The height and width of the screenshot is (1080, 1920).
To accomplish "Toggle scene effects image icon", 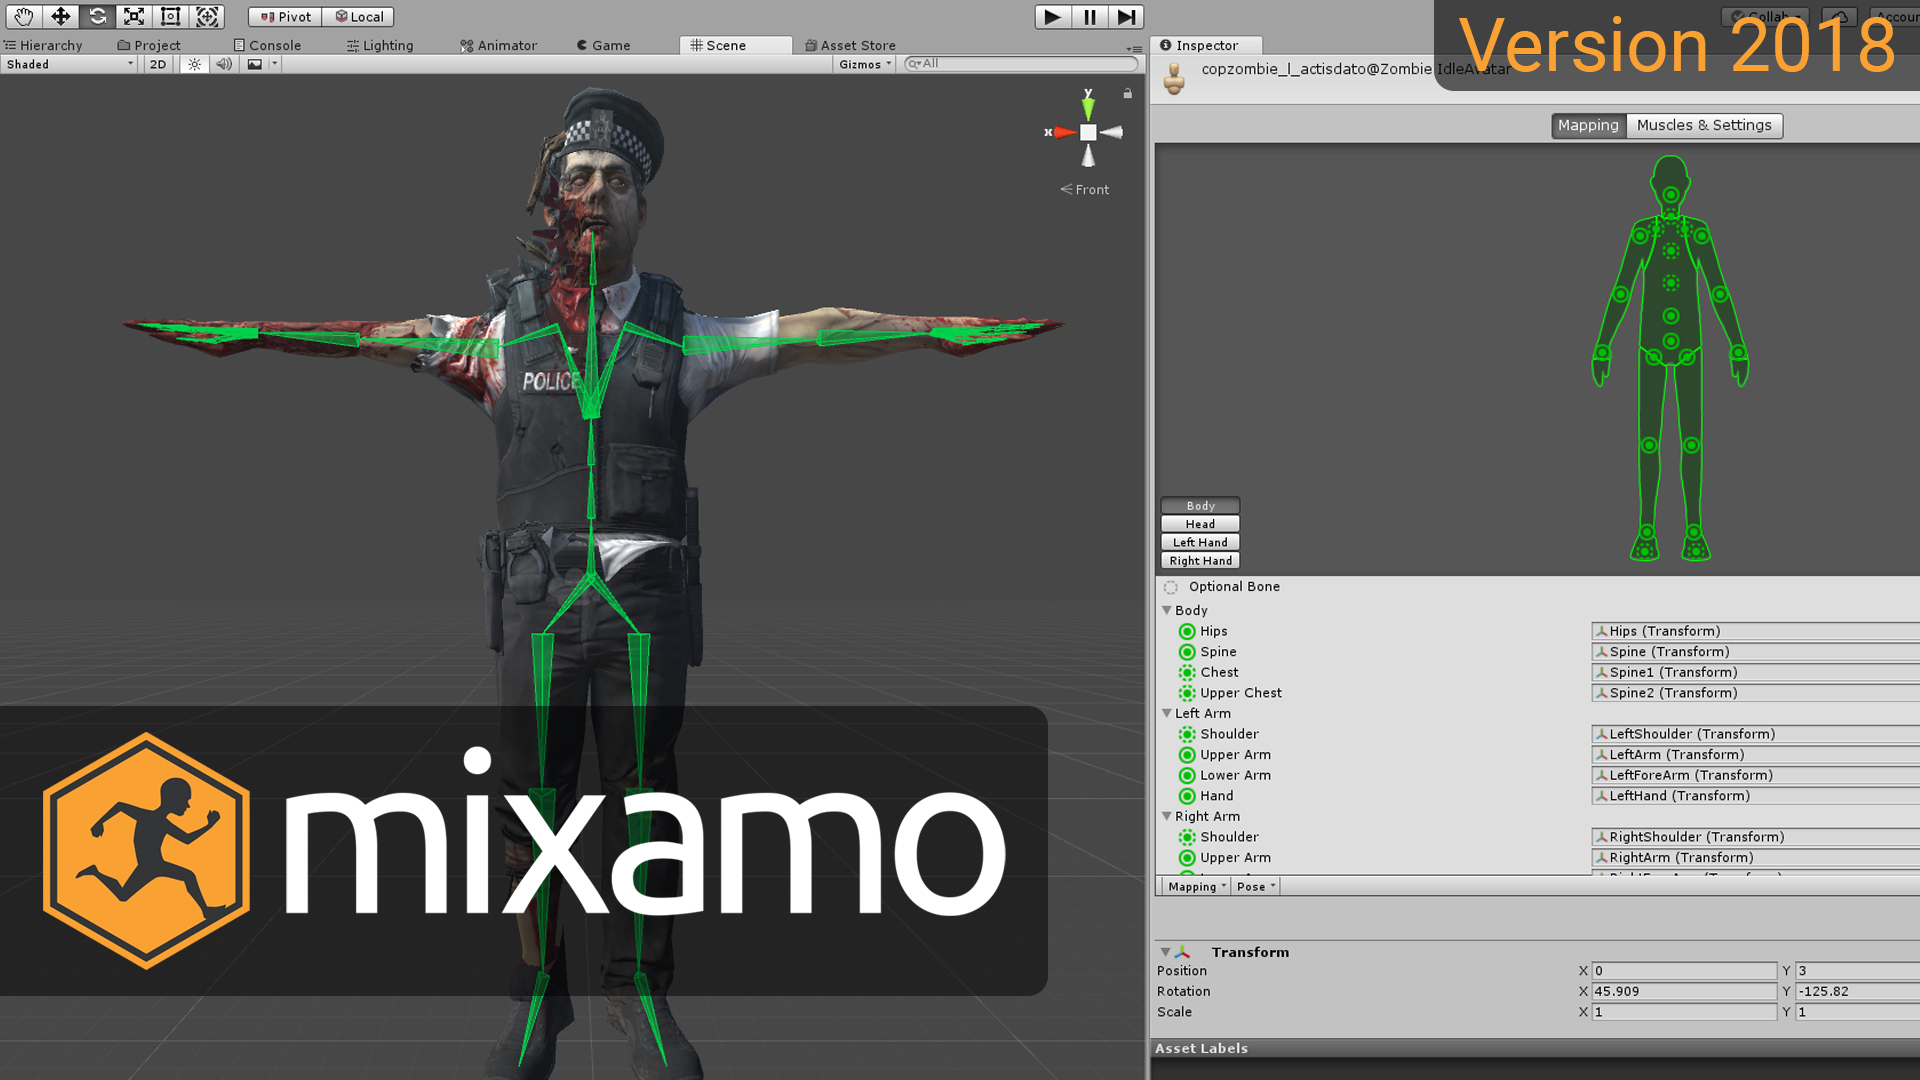I will pyautogui.click(x=255, y=64).
